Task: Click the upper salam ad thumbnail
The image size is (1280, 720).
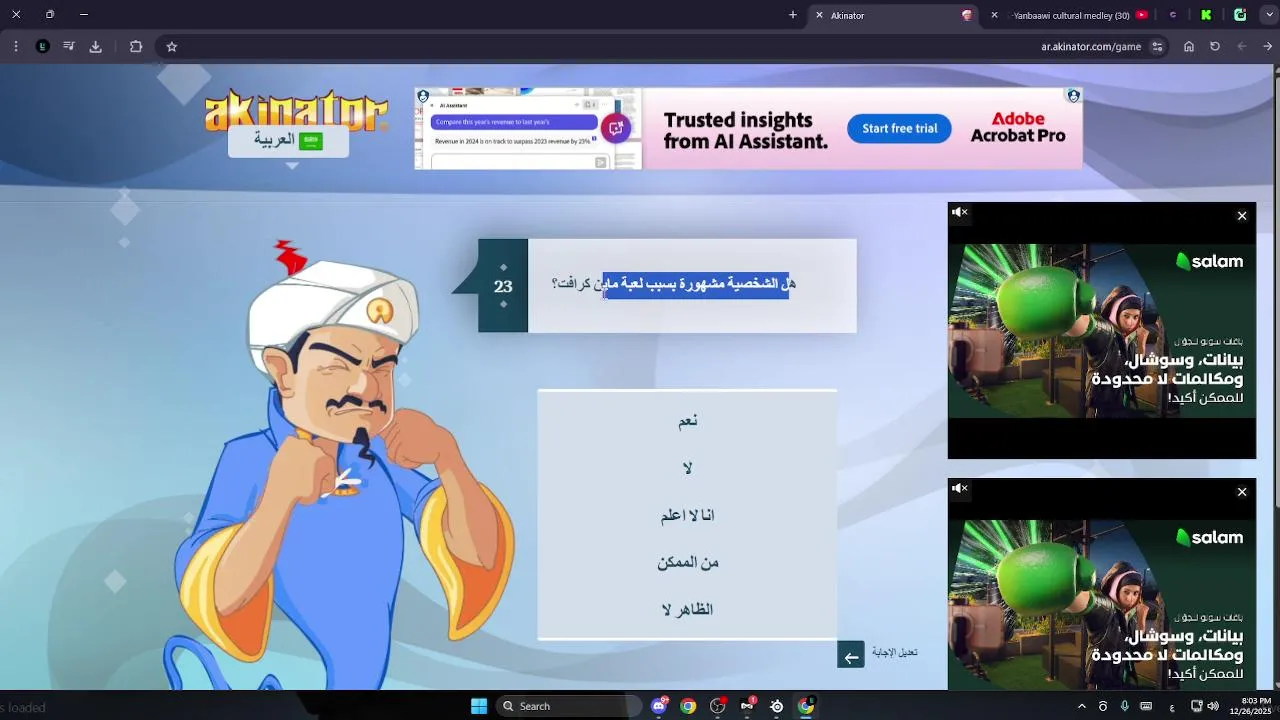Action: (1102, 331)
